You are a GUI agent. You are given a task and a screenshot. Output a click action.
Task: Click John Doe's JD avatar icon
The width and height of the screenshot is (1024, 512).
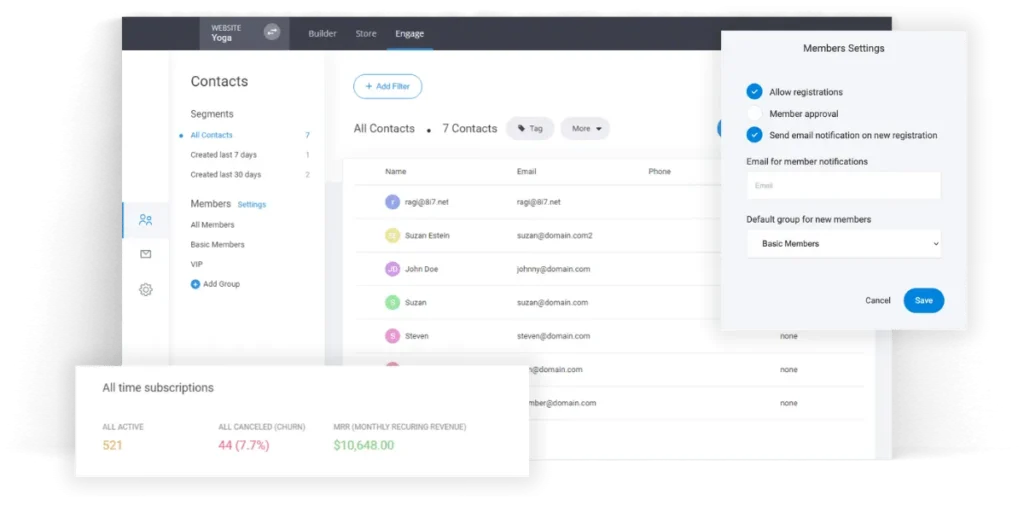392,269
